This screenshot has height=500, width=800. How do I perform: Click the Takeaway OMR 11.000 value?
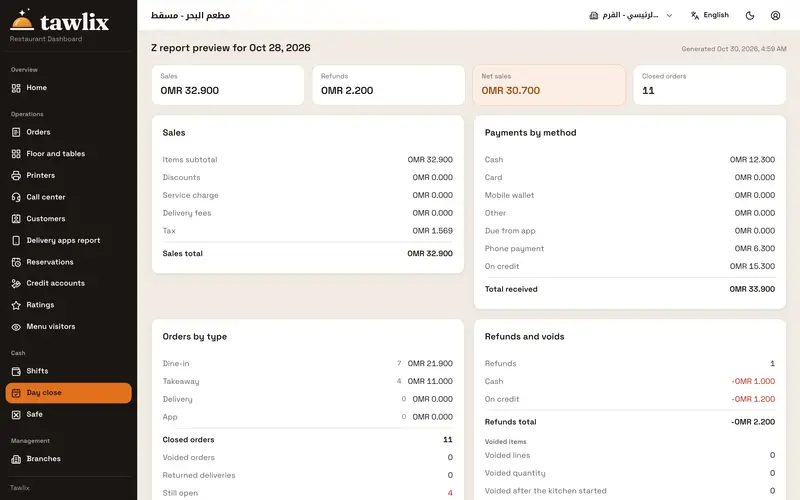(430, 382)
